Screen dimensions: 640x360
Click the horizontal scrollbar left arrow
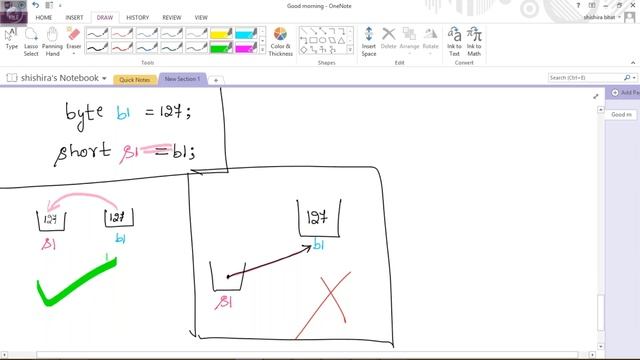click(x=3, y=355)
